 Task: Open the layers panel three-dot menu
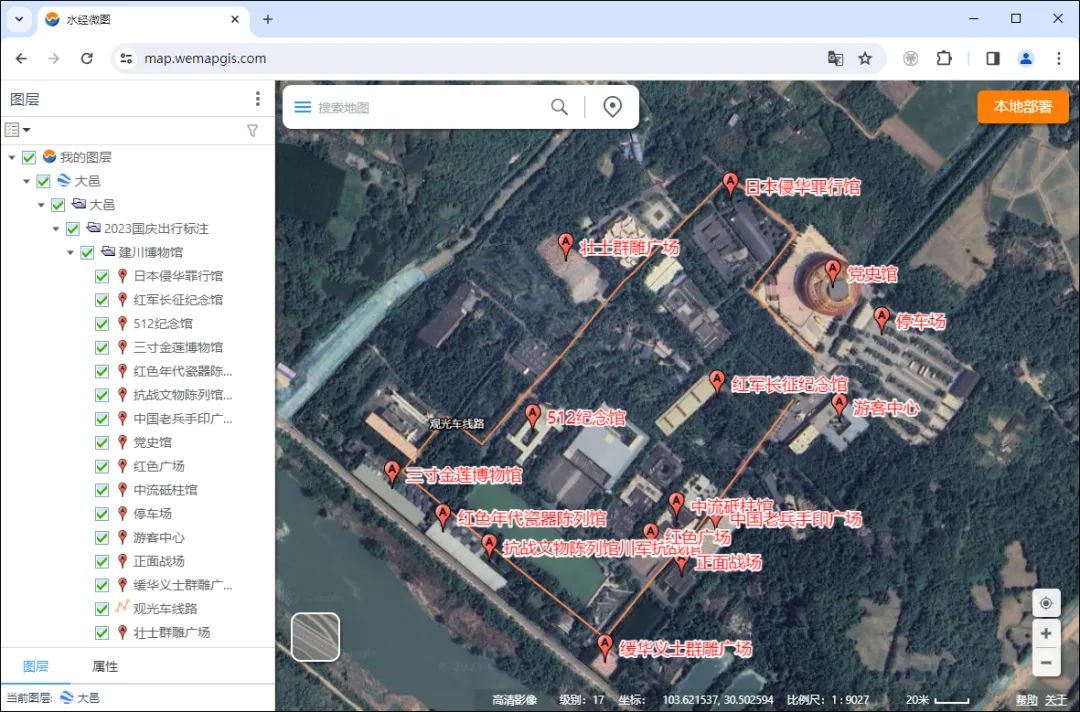click(x=258, y=99)
